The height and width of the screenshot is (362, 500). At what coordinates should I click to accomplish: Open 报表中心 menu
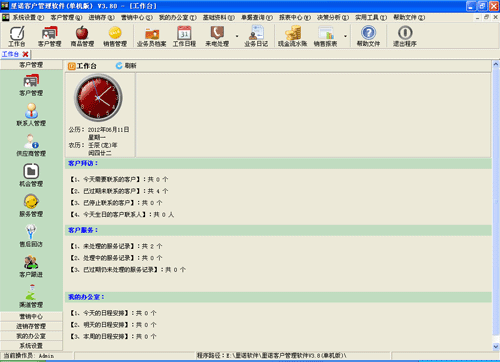(x=295, y=17)
